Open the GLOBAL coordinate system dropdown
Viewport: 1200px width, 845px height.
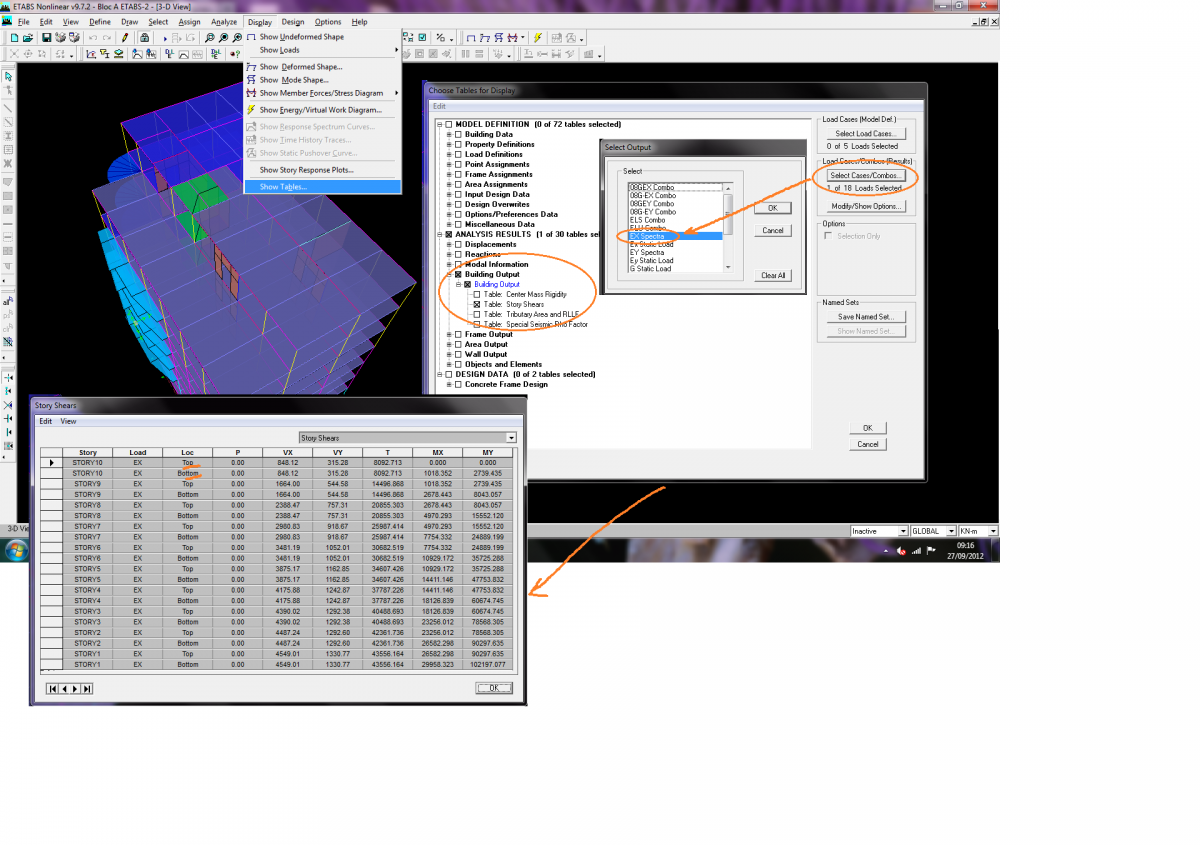[x=949, y=531]
